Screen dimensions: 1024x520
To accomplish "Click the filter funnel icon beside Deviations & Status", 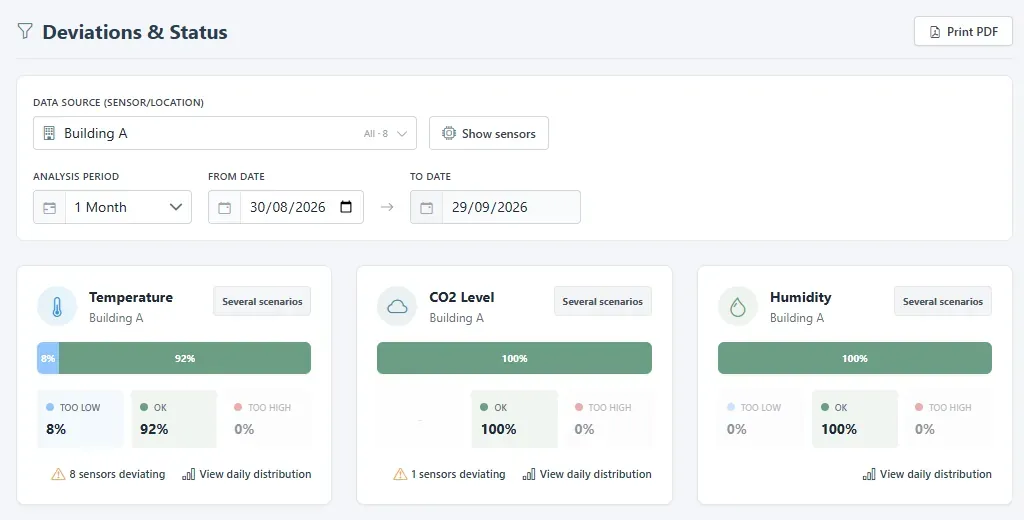I will (x=25, y=31).
